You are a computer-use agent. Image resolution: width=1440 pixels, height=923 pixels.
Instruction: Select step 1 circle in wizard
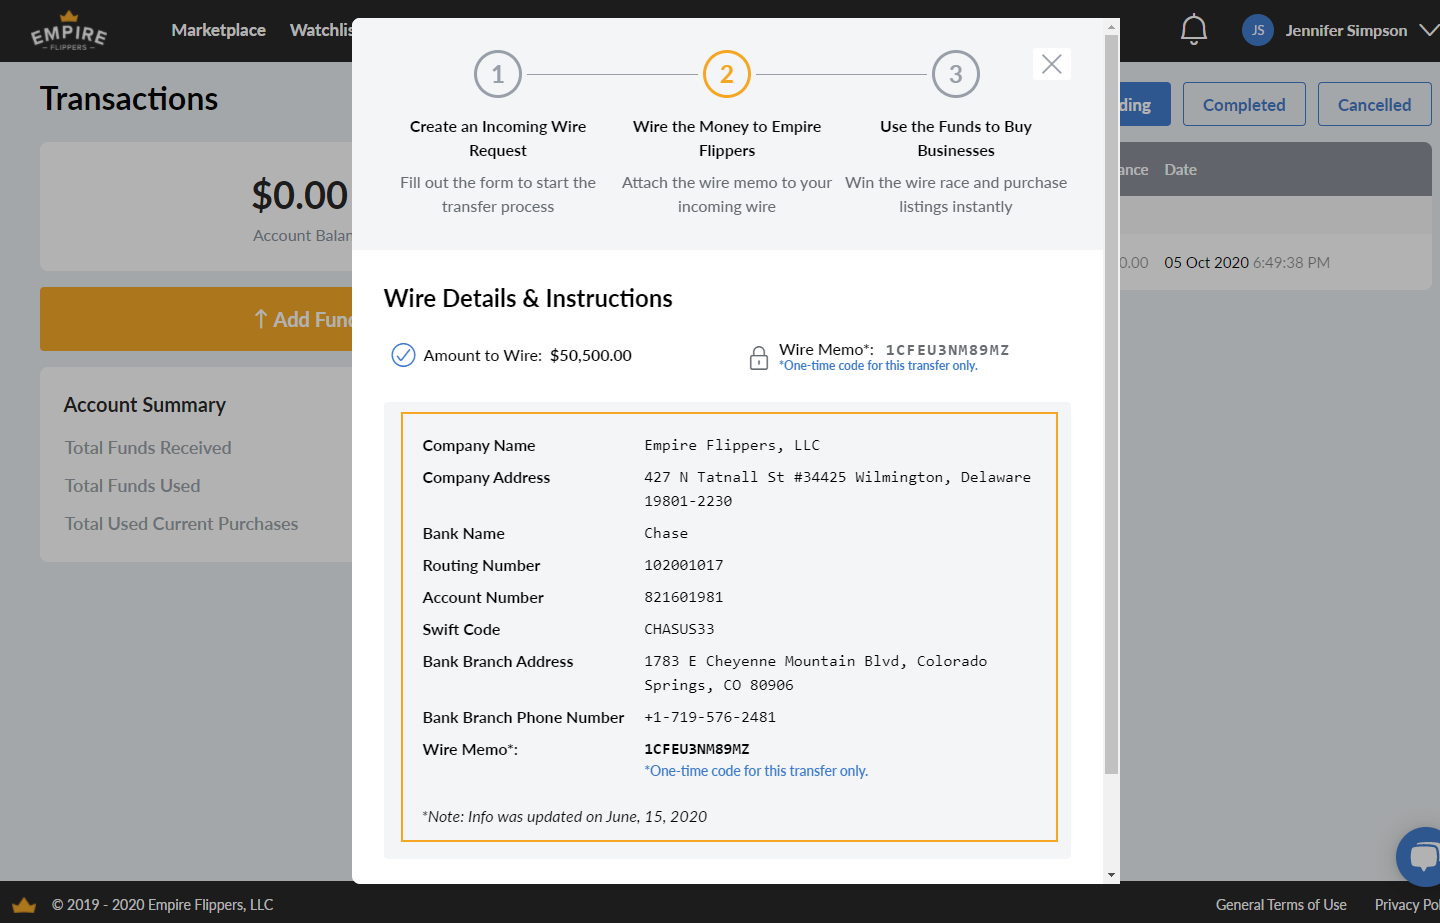click(x=498, y=74)
